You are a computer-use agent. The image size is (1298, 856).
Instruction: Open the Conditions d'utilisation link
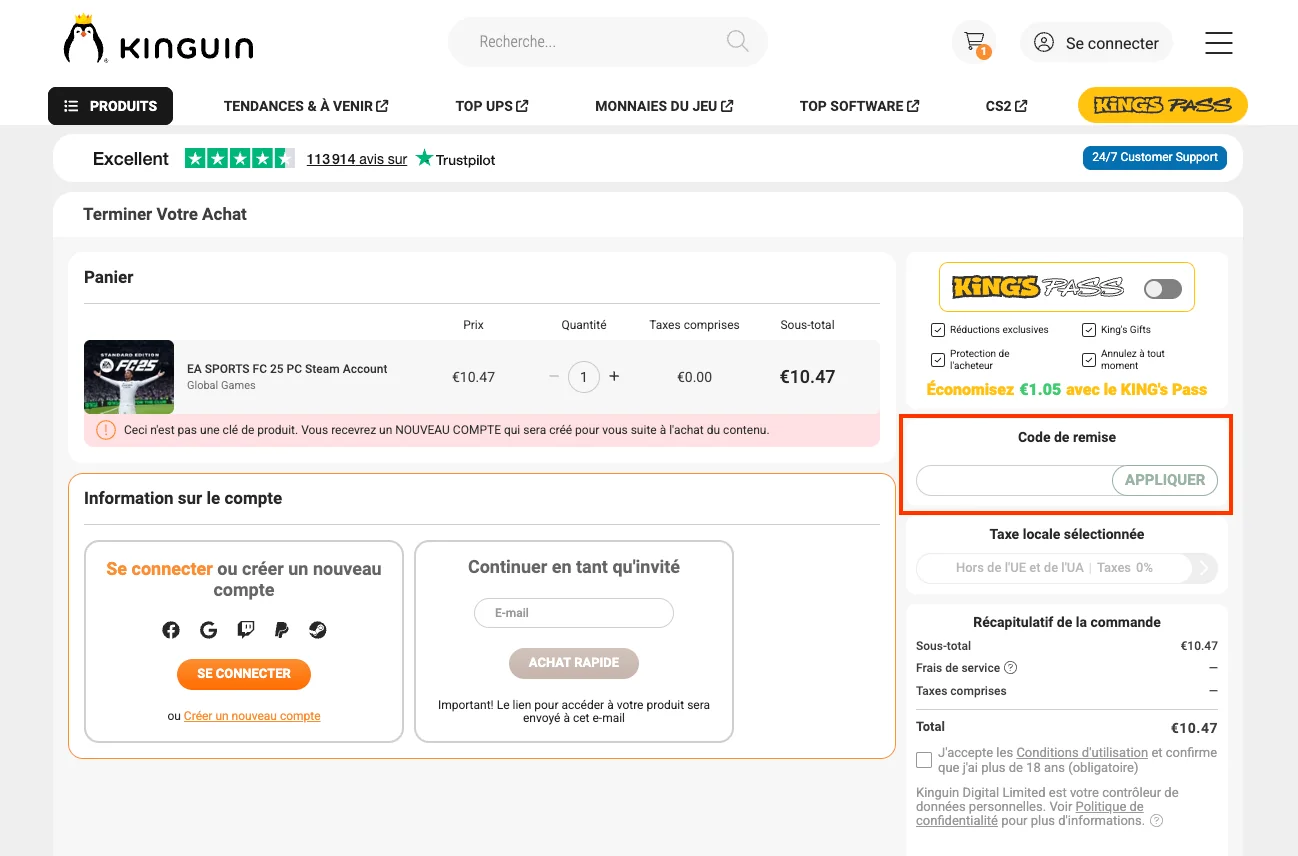click(1082, 752)
